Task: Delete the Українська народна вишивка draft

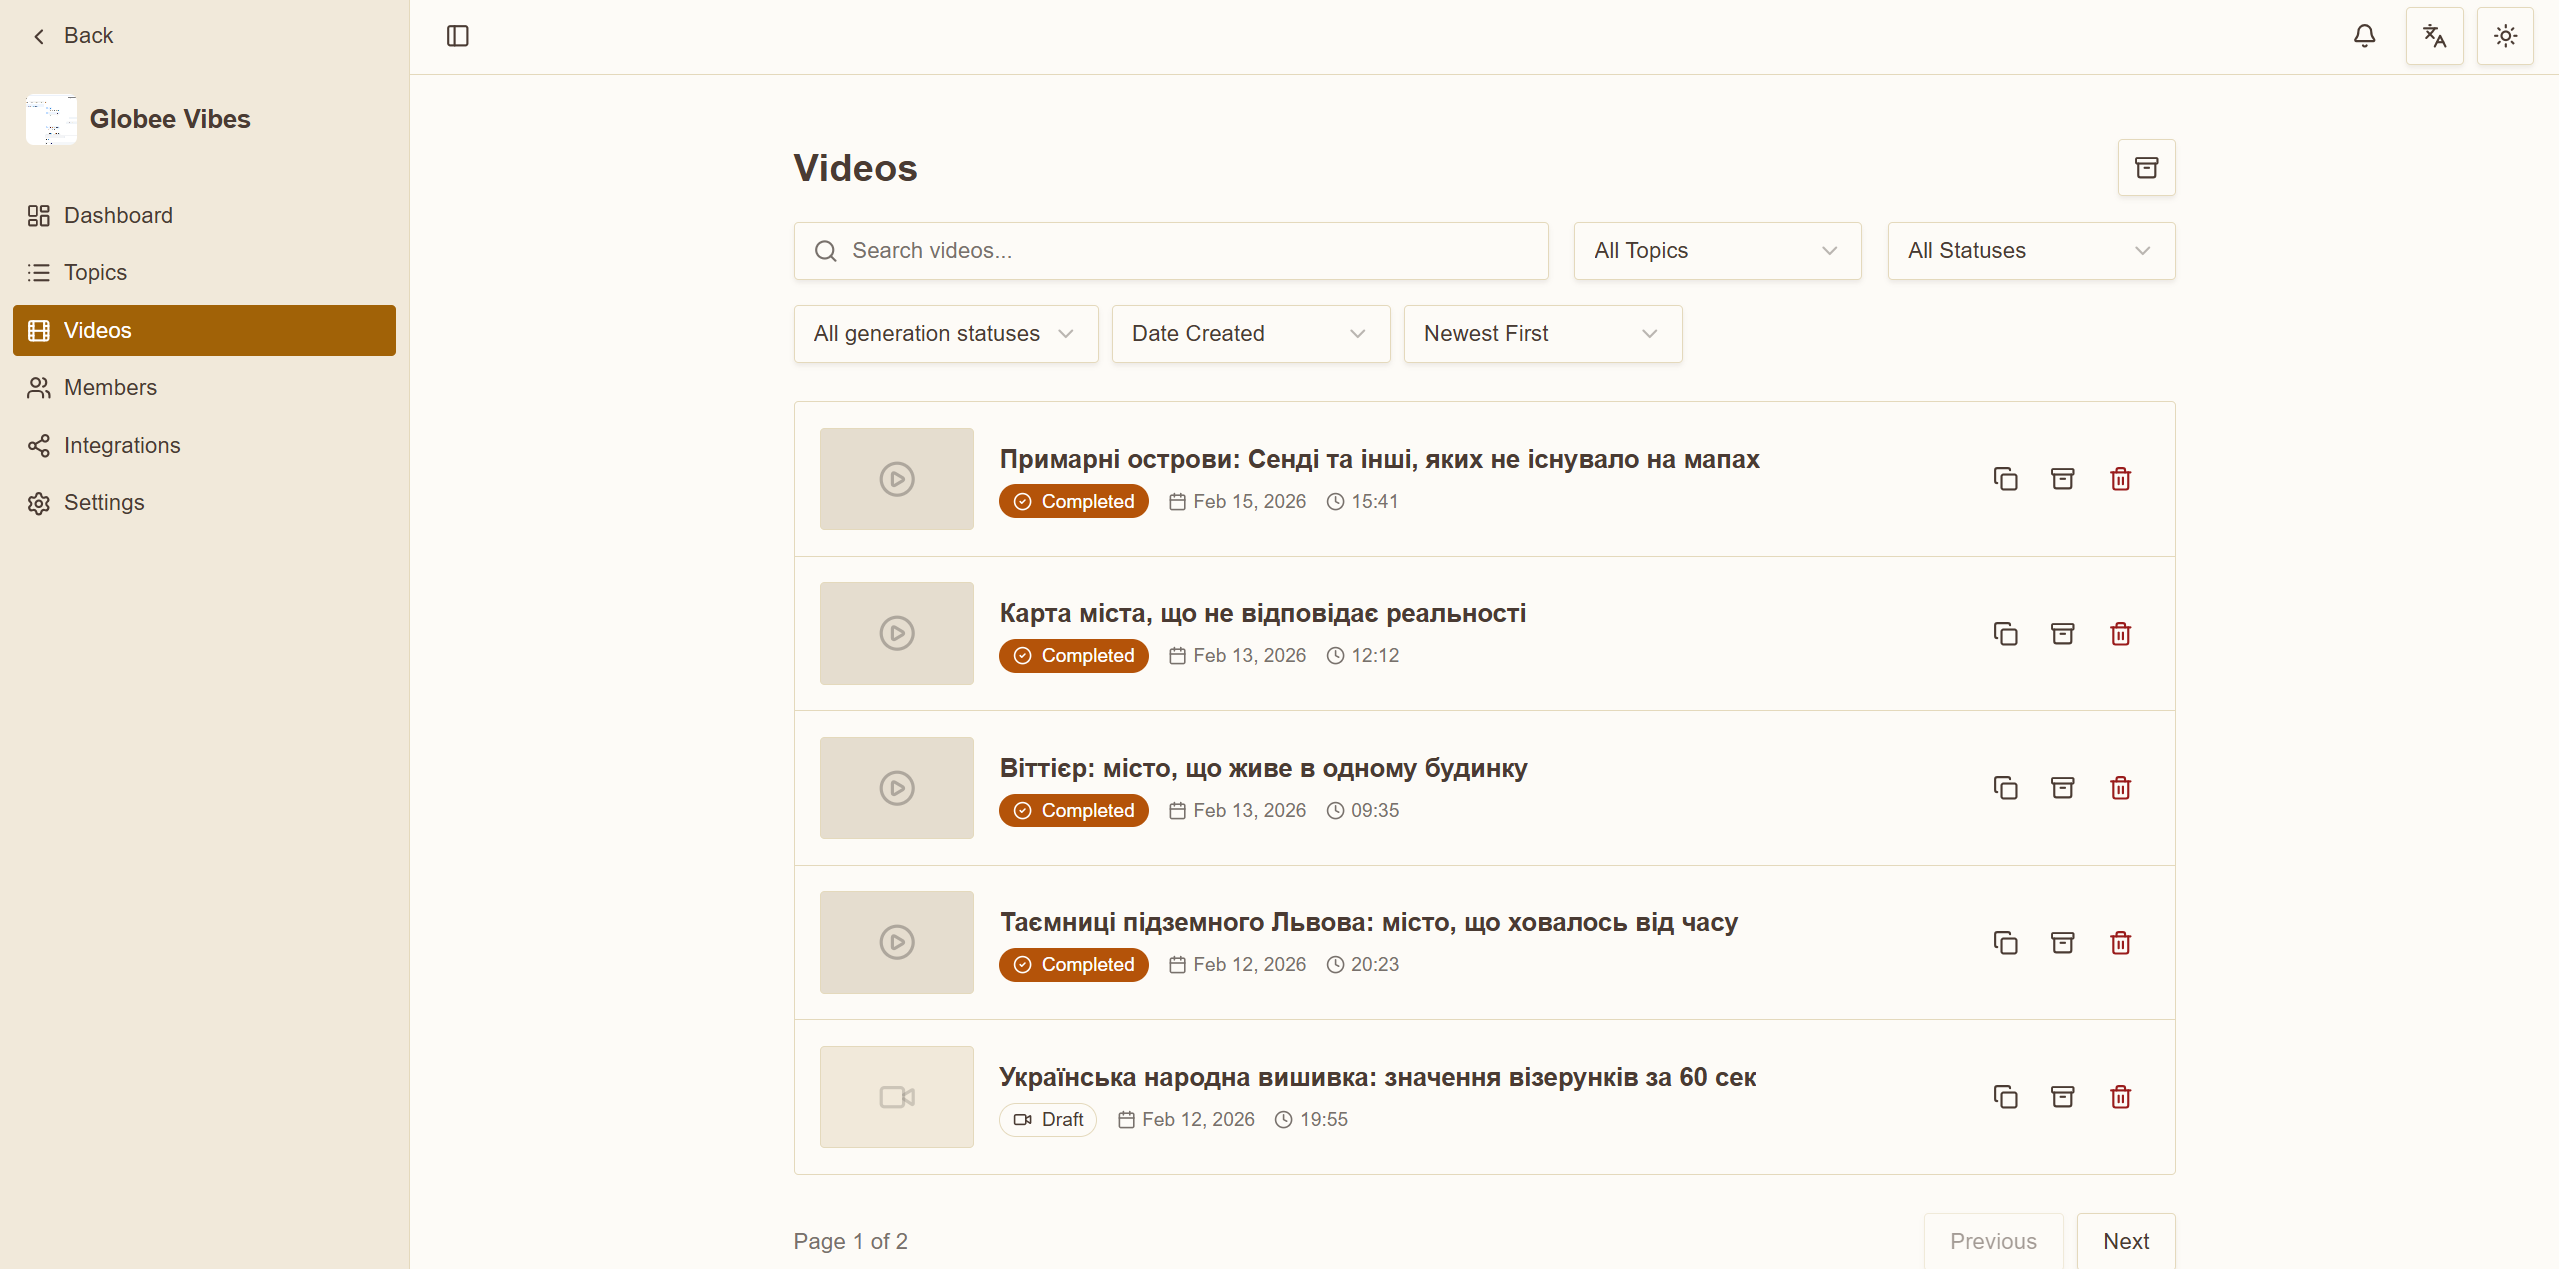Action: pyautogui.click(x=2120, y=1097)
